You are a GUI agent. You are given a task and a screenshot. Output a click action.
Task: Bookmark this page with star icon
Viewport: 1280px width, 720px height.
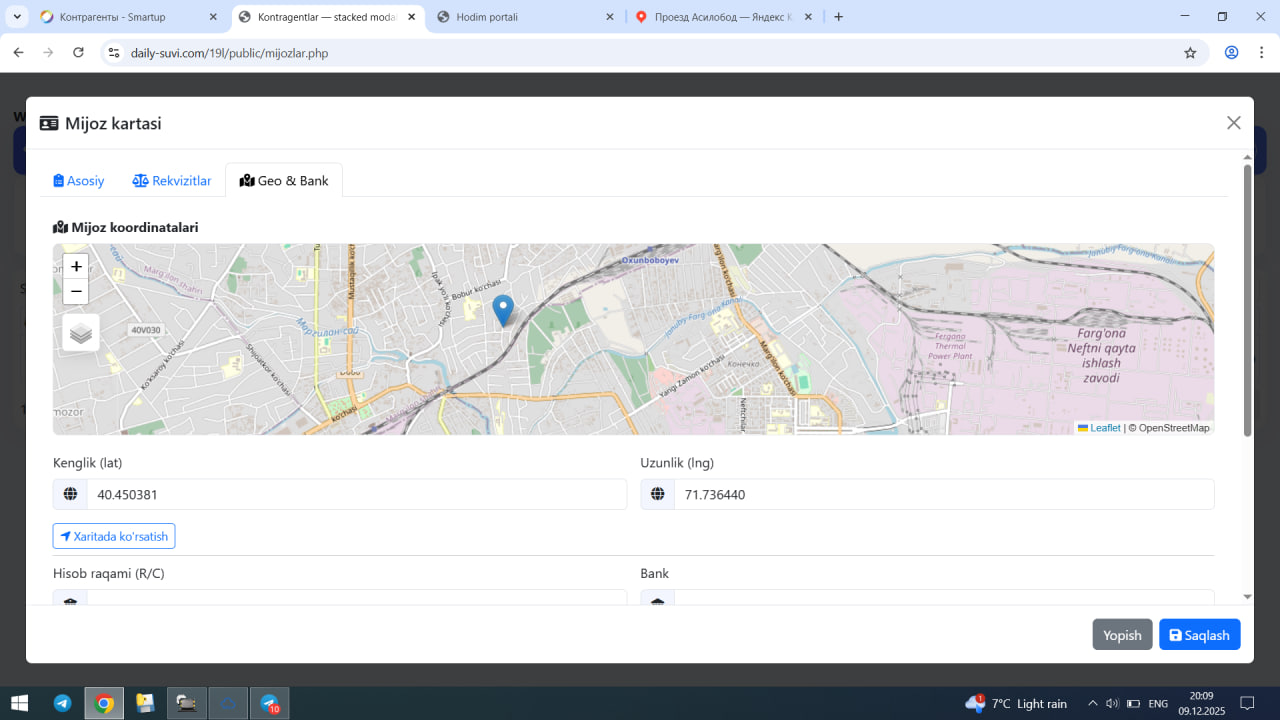click(x=1190, y=53)
